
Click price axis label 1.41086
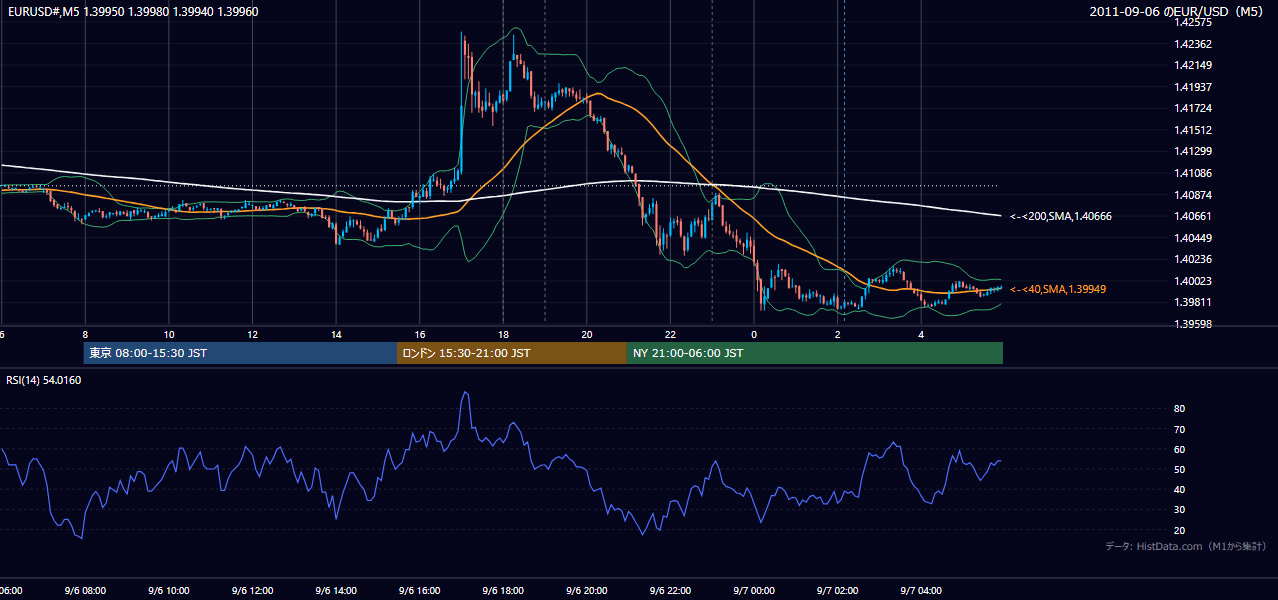click(1192, 173)
